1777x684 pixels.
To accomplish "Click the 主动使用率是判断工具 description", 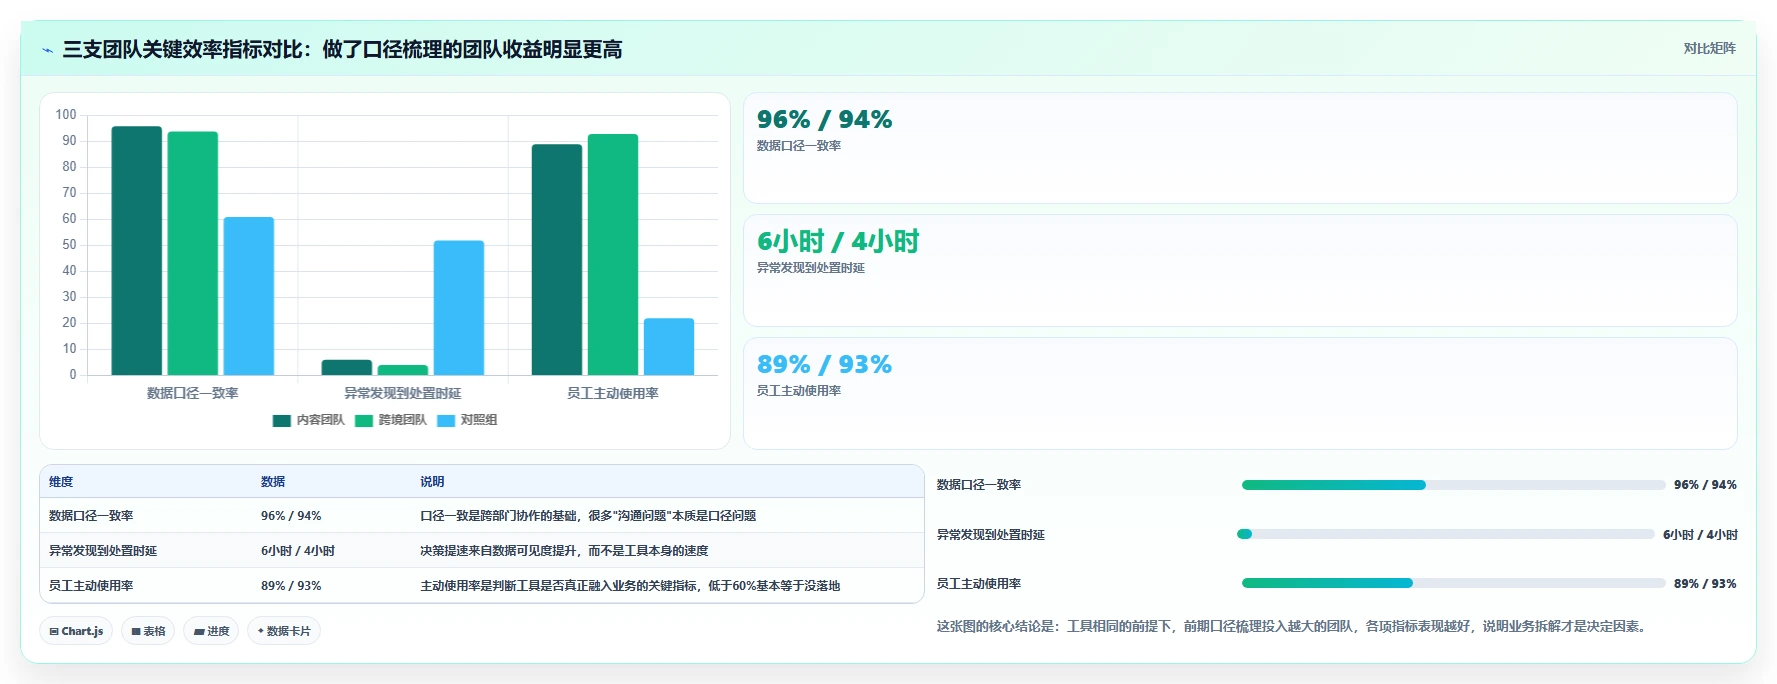I will click(630, 586).
